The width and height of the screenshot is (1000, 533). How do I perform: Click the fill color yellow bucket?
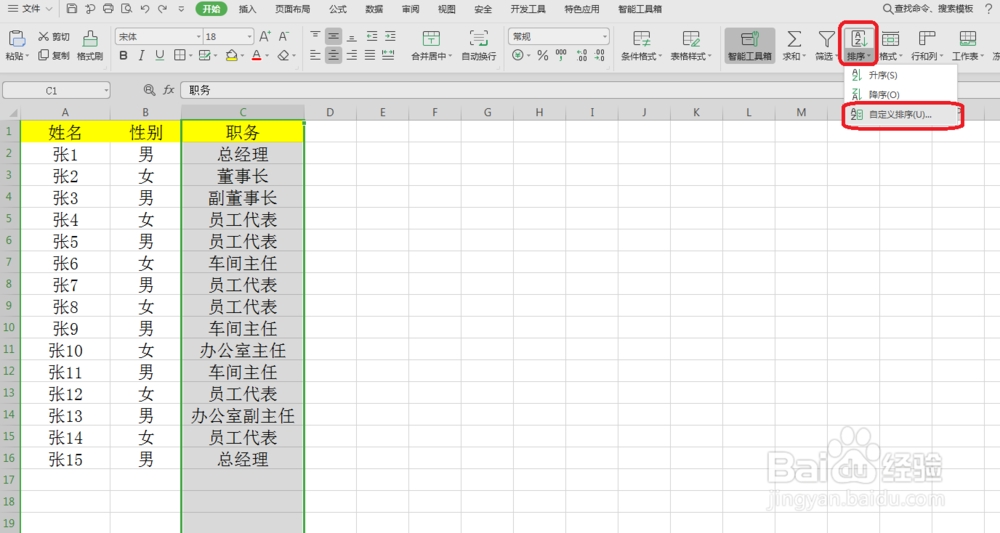click(232, 55)
